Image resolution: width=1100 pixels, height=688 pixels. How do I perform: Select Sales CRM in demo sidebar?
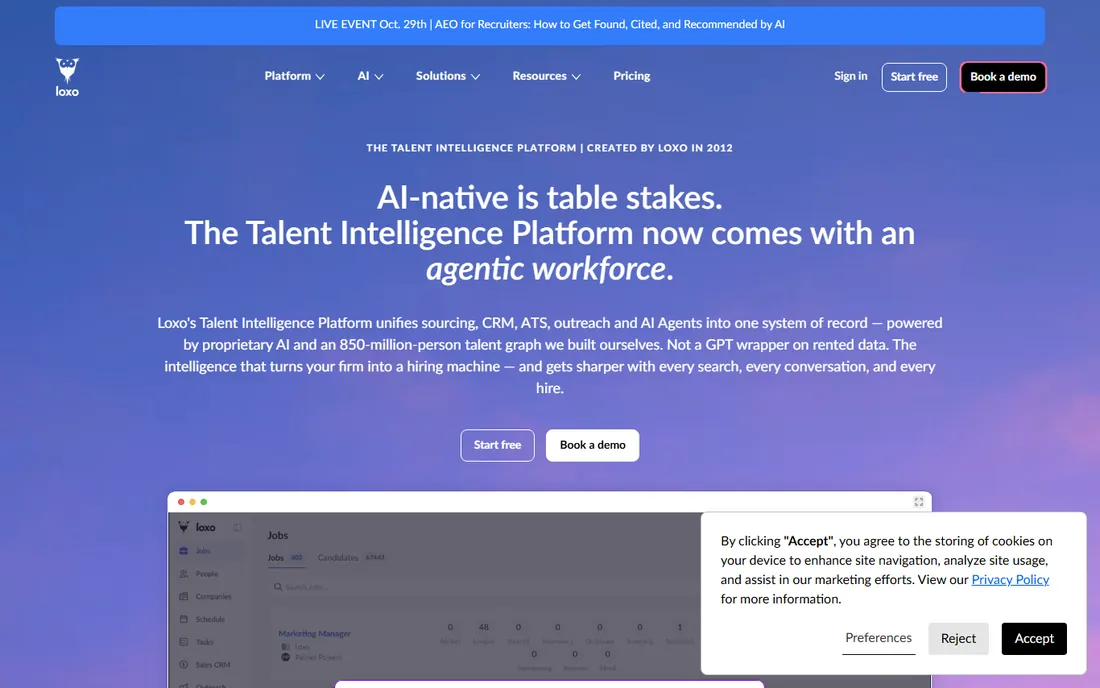213,665
